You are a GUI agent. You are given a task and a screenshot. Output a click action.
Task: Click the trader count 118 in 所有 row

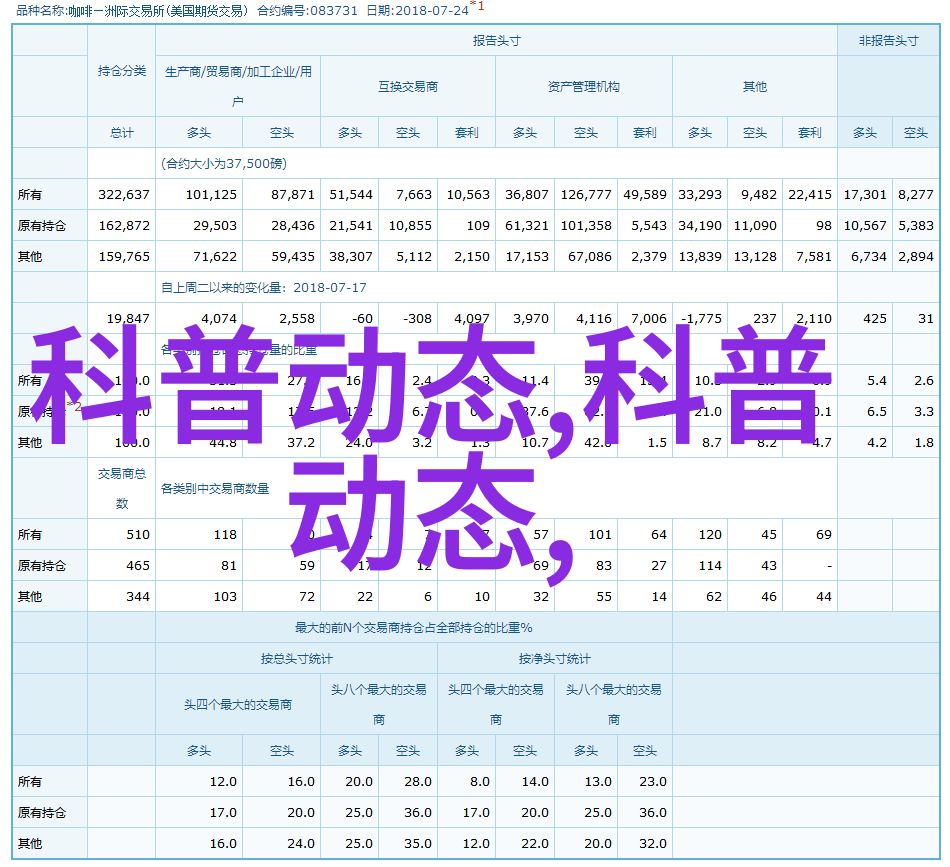tap(225, 534)
